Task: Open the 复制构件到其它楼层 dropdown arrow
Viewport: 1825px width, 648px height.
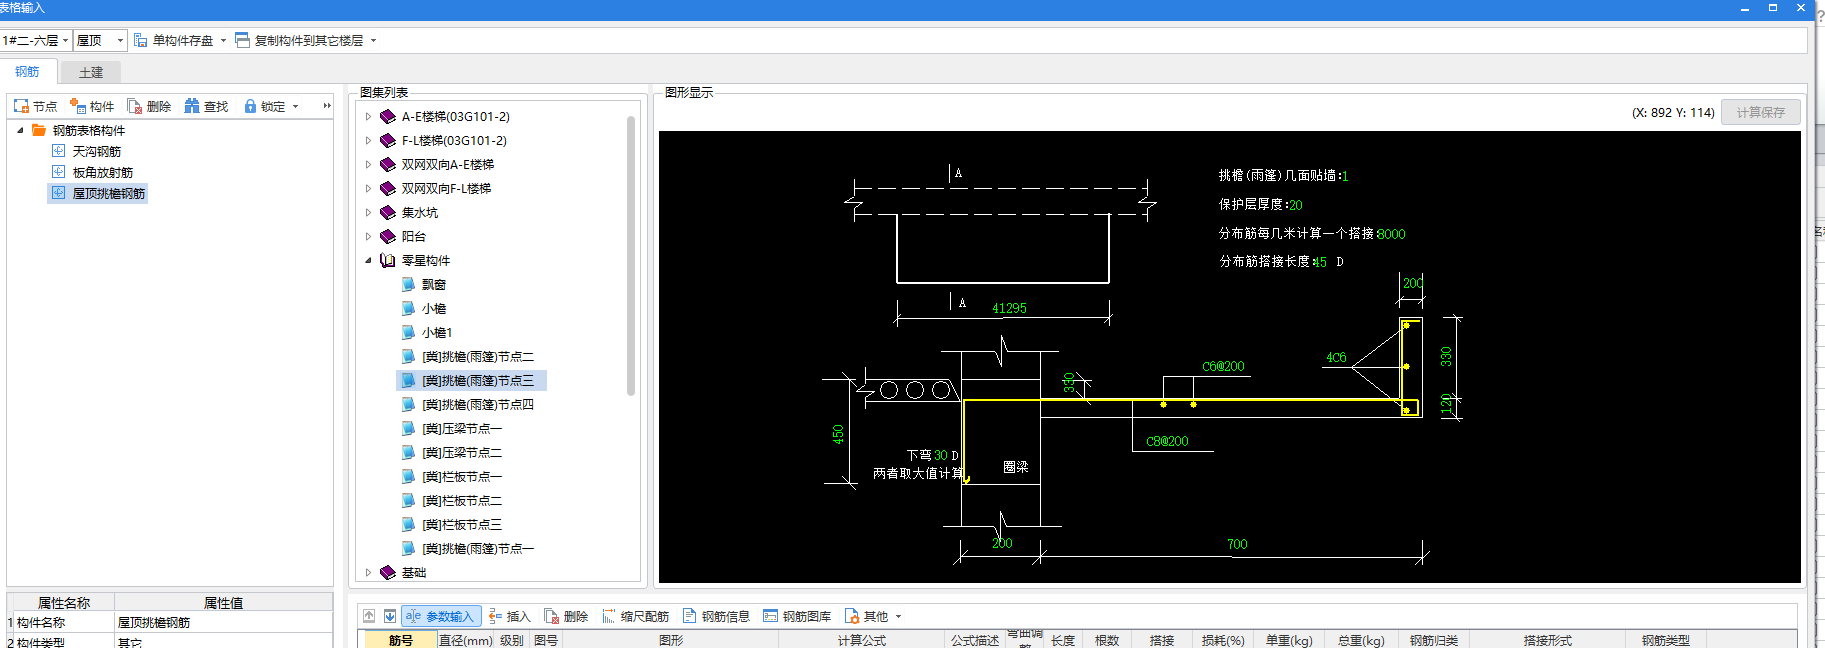Action: pyautogui.click(x=373, y=41)
